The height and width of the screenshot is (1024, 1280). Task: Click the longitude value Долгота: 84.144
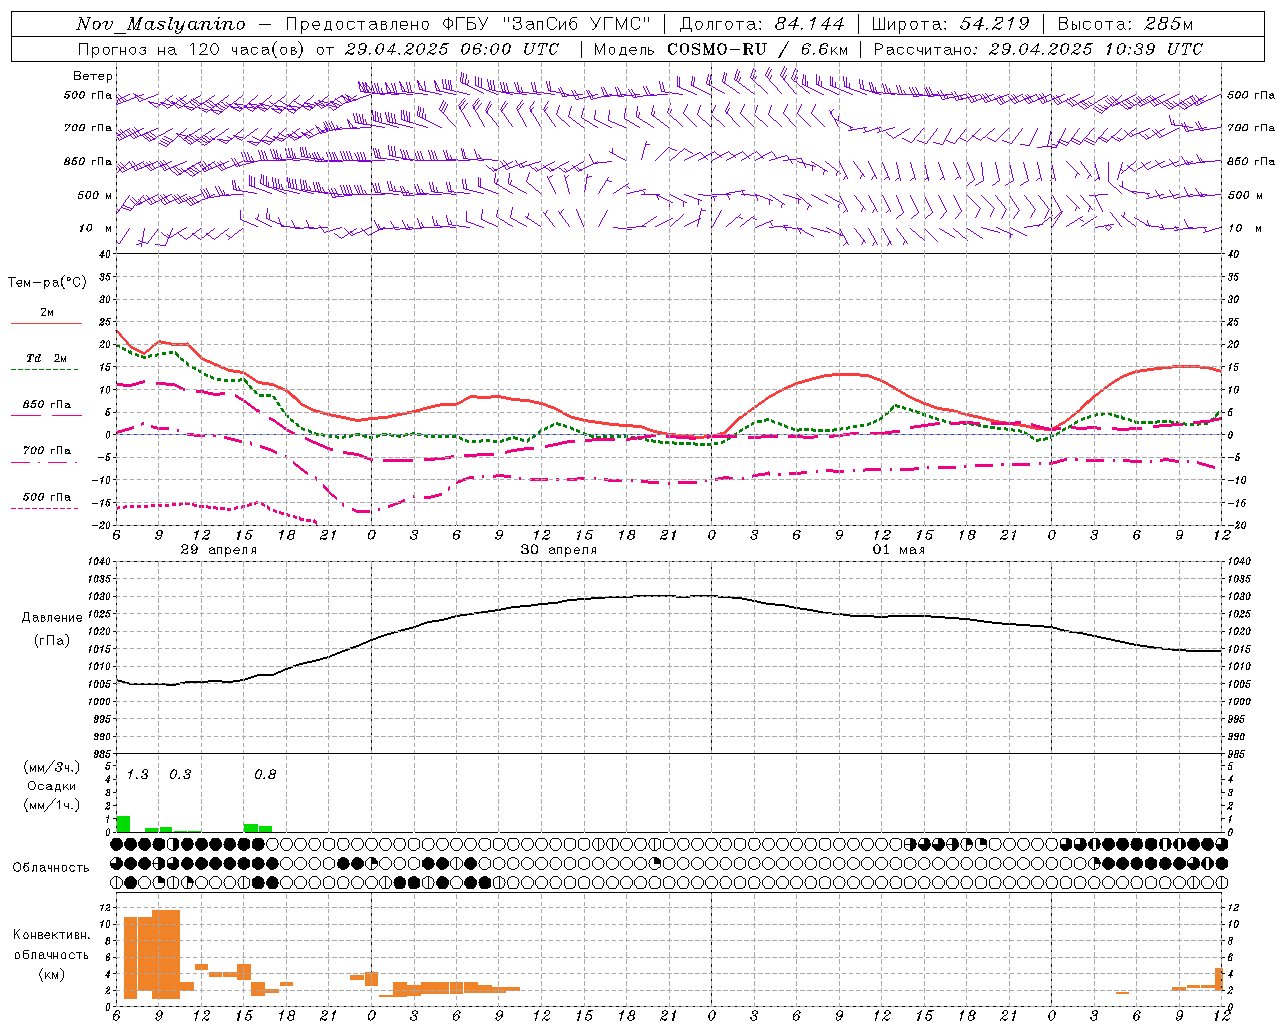(761, 24)
